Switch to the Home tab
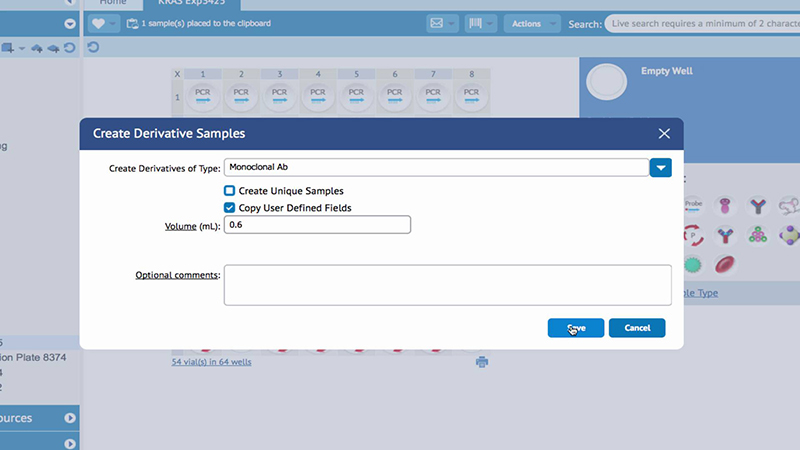Screen dimensions: 800x450 pos(113,3)
